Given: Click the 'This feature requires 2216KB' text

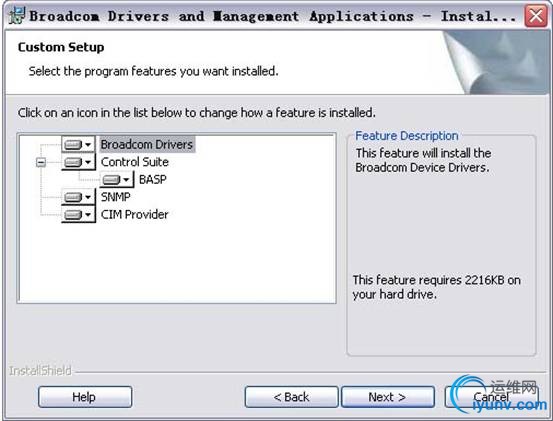Looking at the screenshot, I should pyautogui.click(x=437, y=287).
